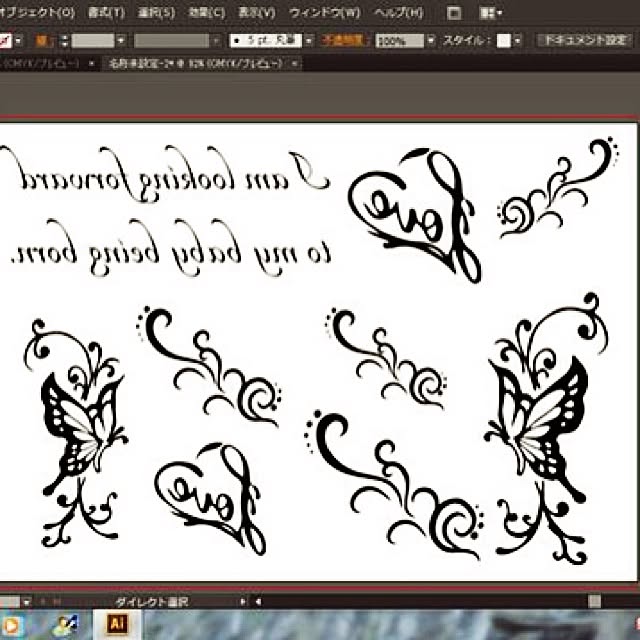Open the 書式(T) menu
The image size is (640, 640).
tap(106, 13)
